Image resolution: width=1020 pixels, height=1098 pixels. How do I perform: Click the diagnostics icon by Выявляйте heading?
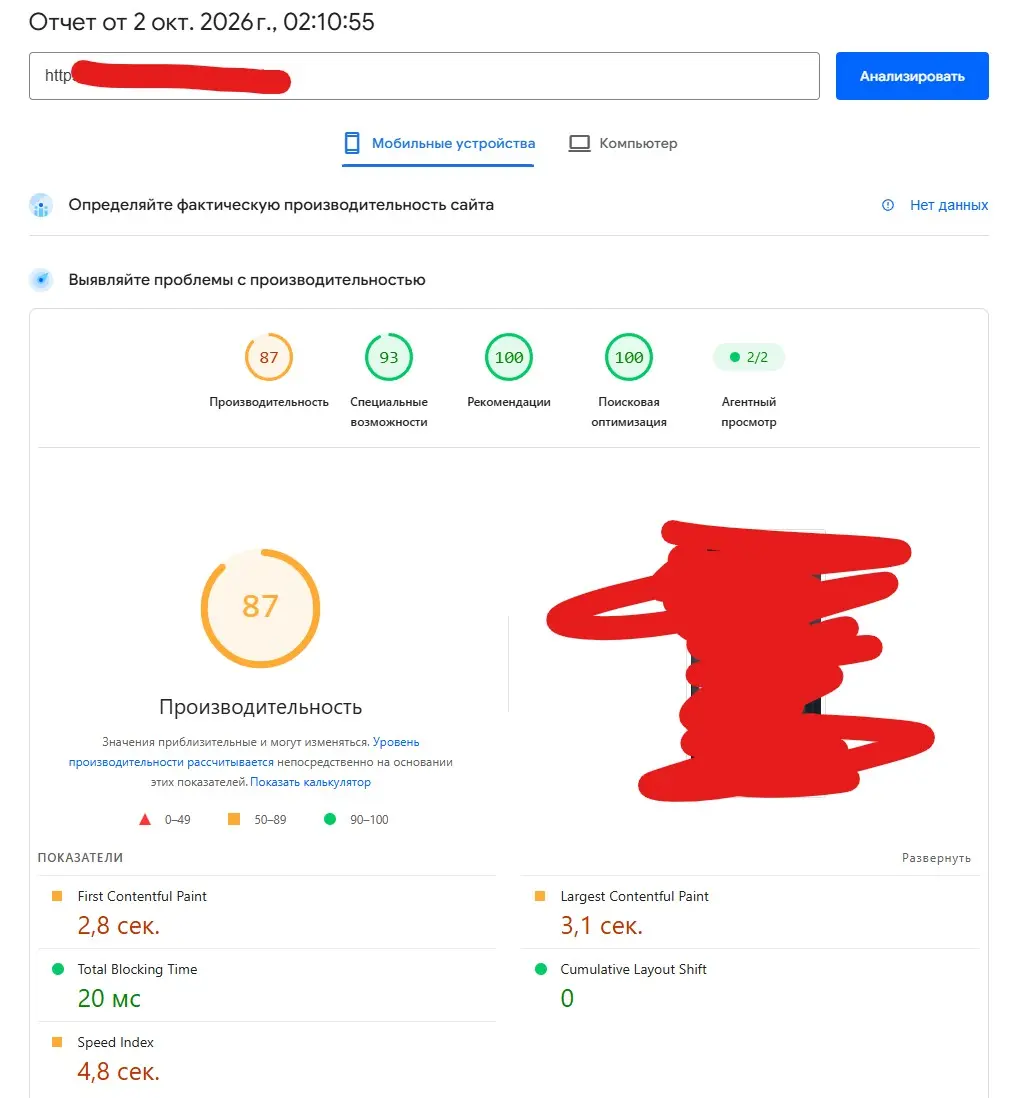tap(41, 279)
